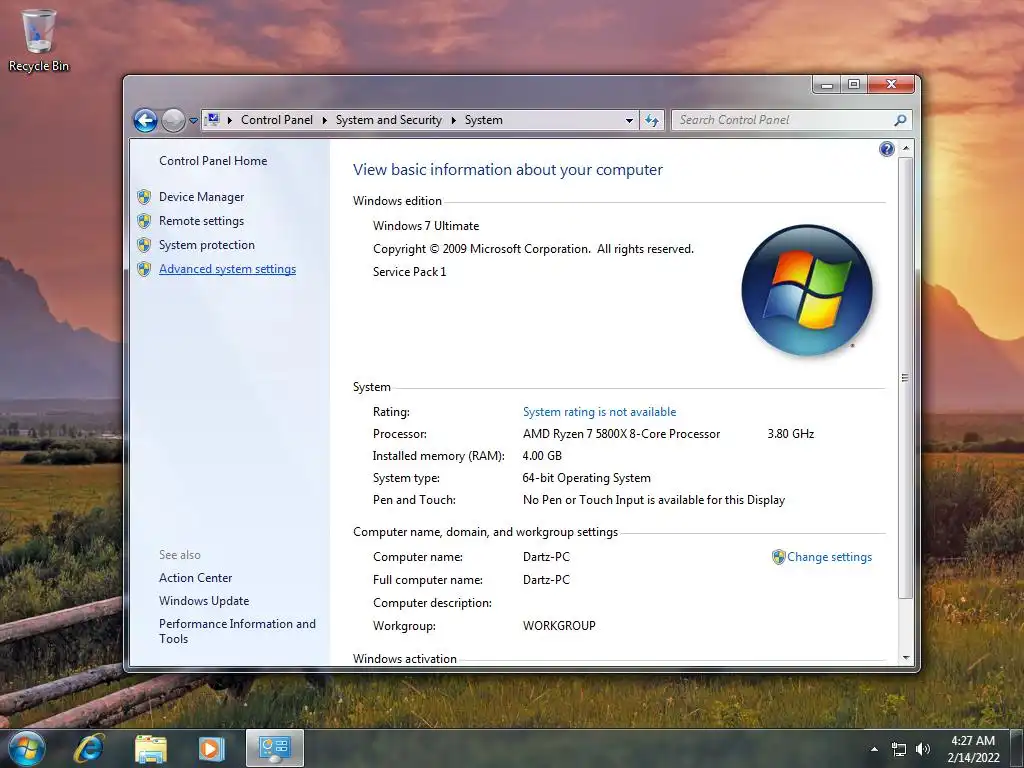Click the computer icon in the address bar
The width and height of the screenshot is (1024, 768).
click(212, 120)
